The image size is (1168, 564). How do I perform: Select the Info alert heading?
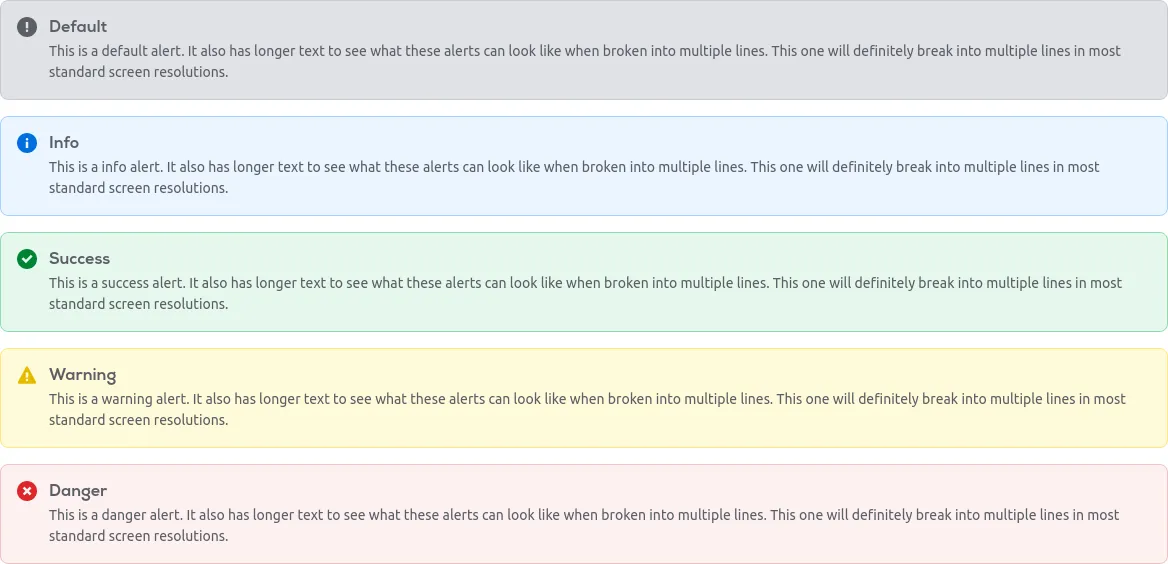[64, 142]
